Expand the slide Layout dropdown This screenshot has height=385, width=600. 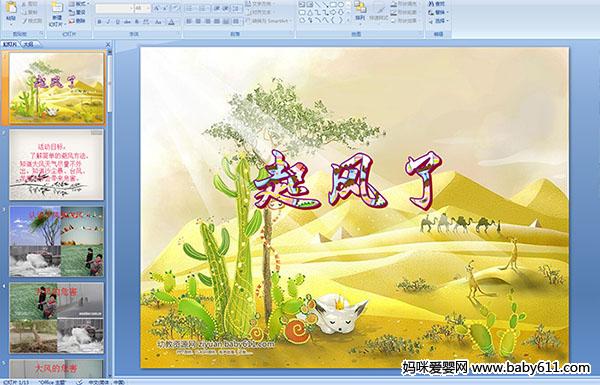78,4
